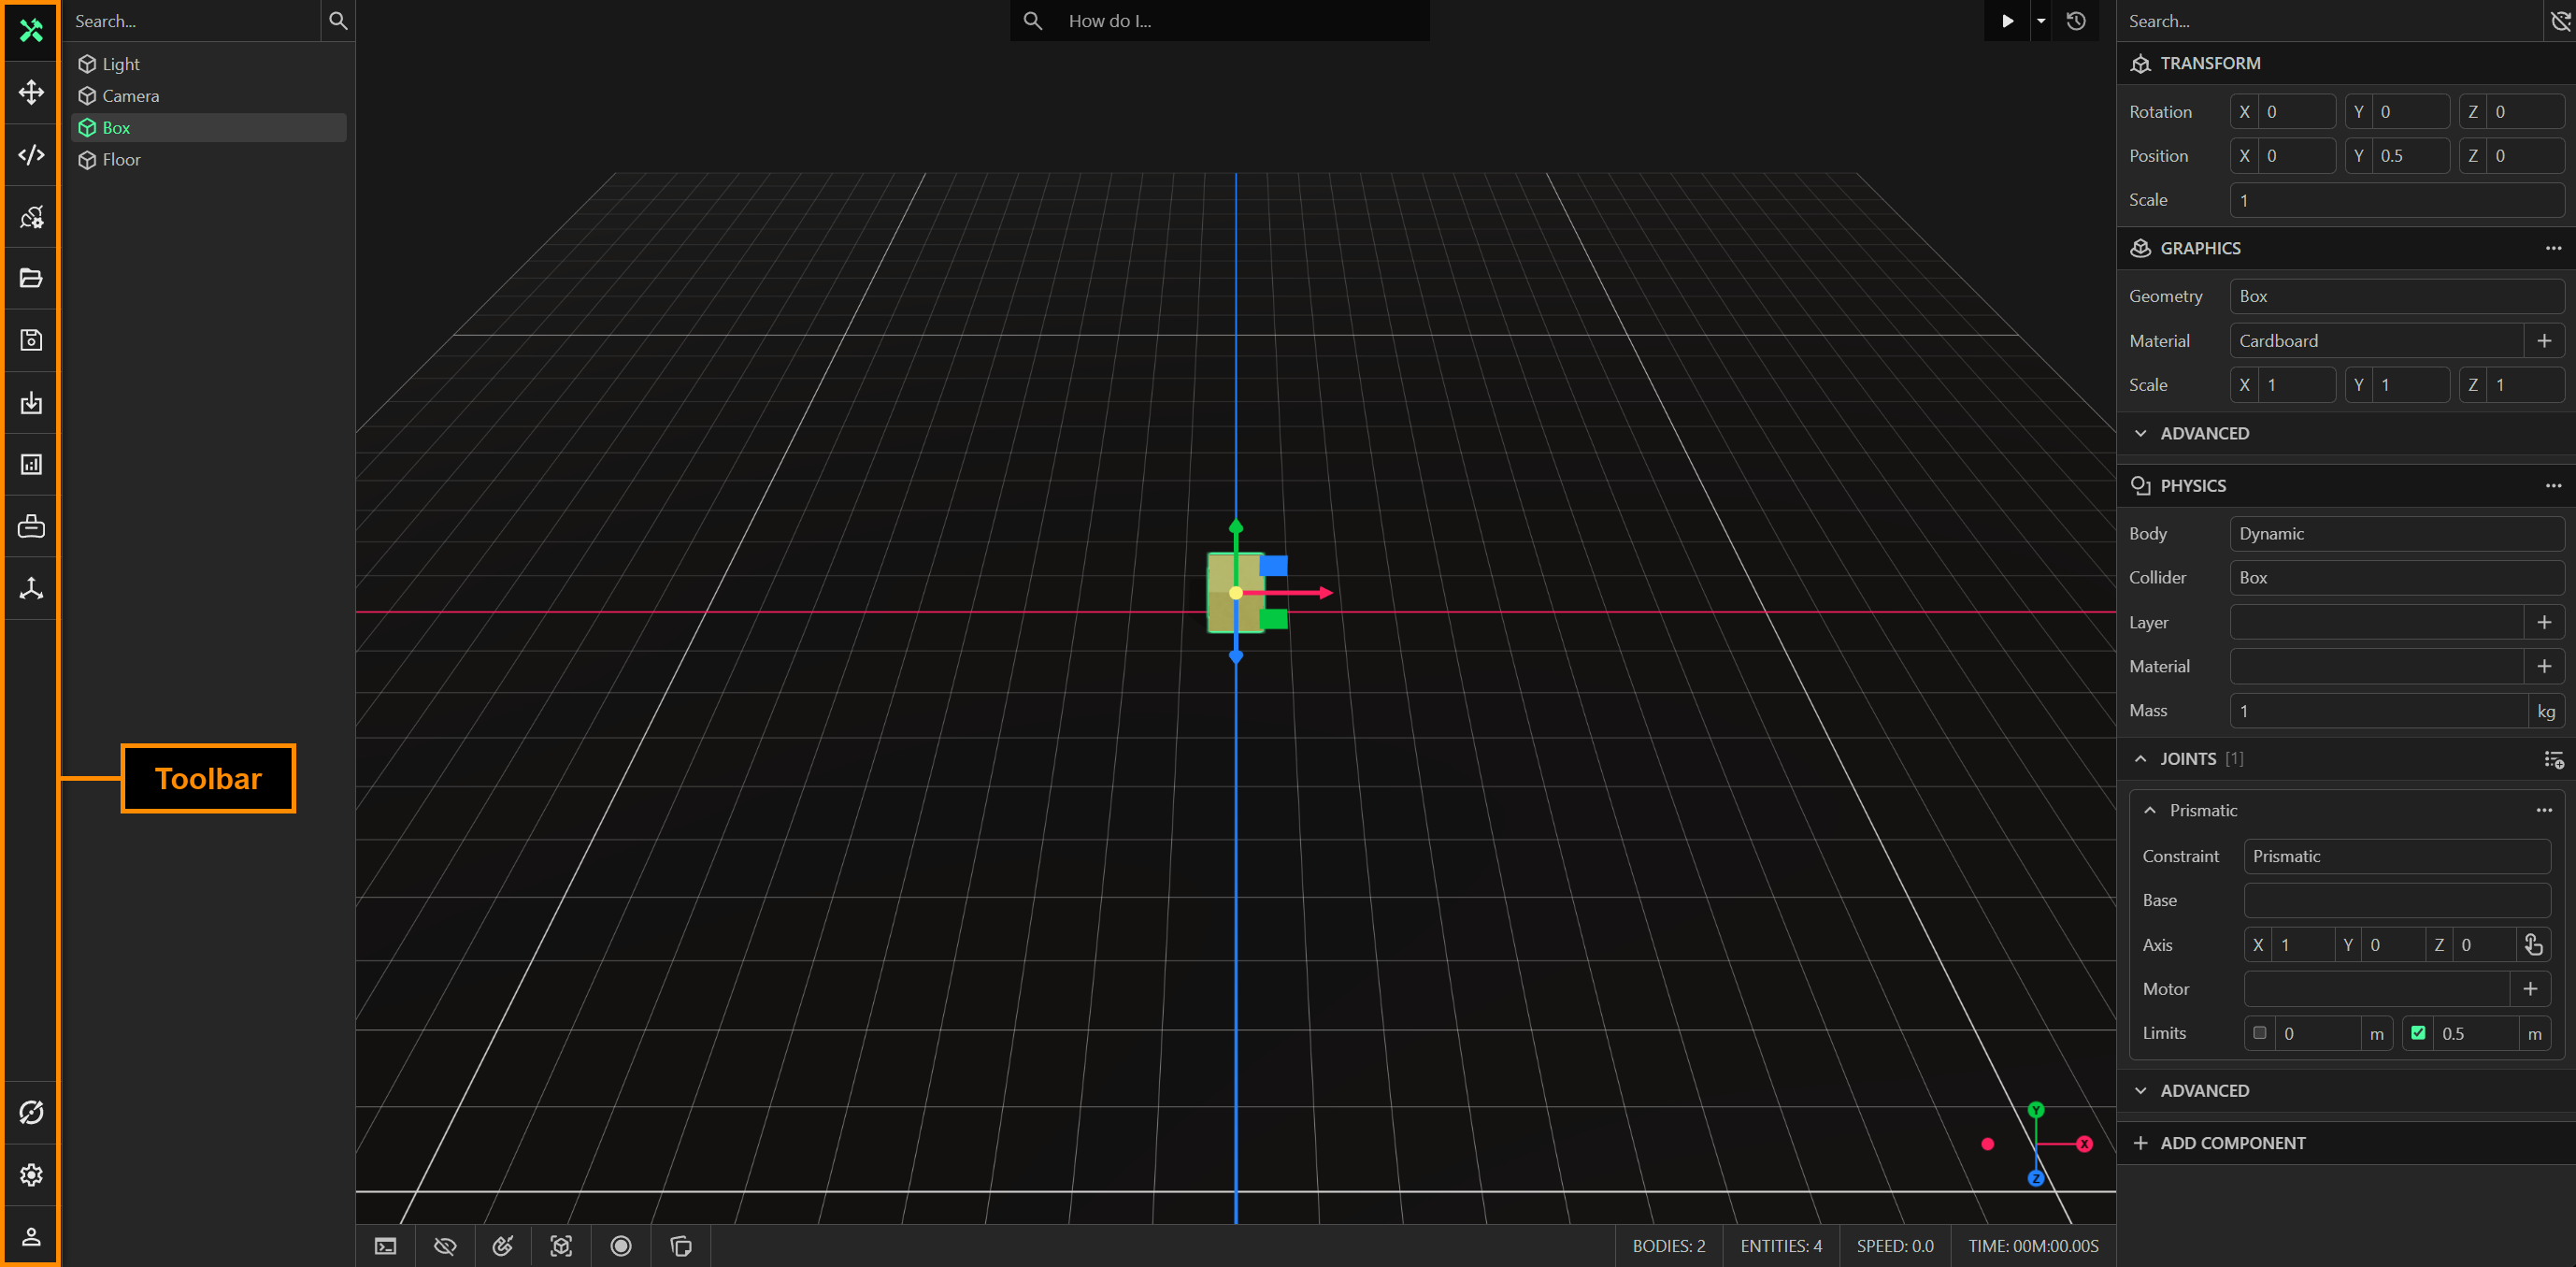Click the blue Z axis on the orientation gizmo
Viewport: 2576px width, 1267px height.
coord(2036,1178)
